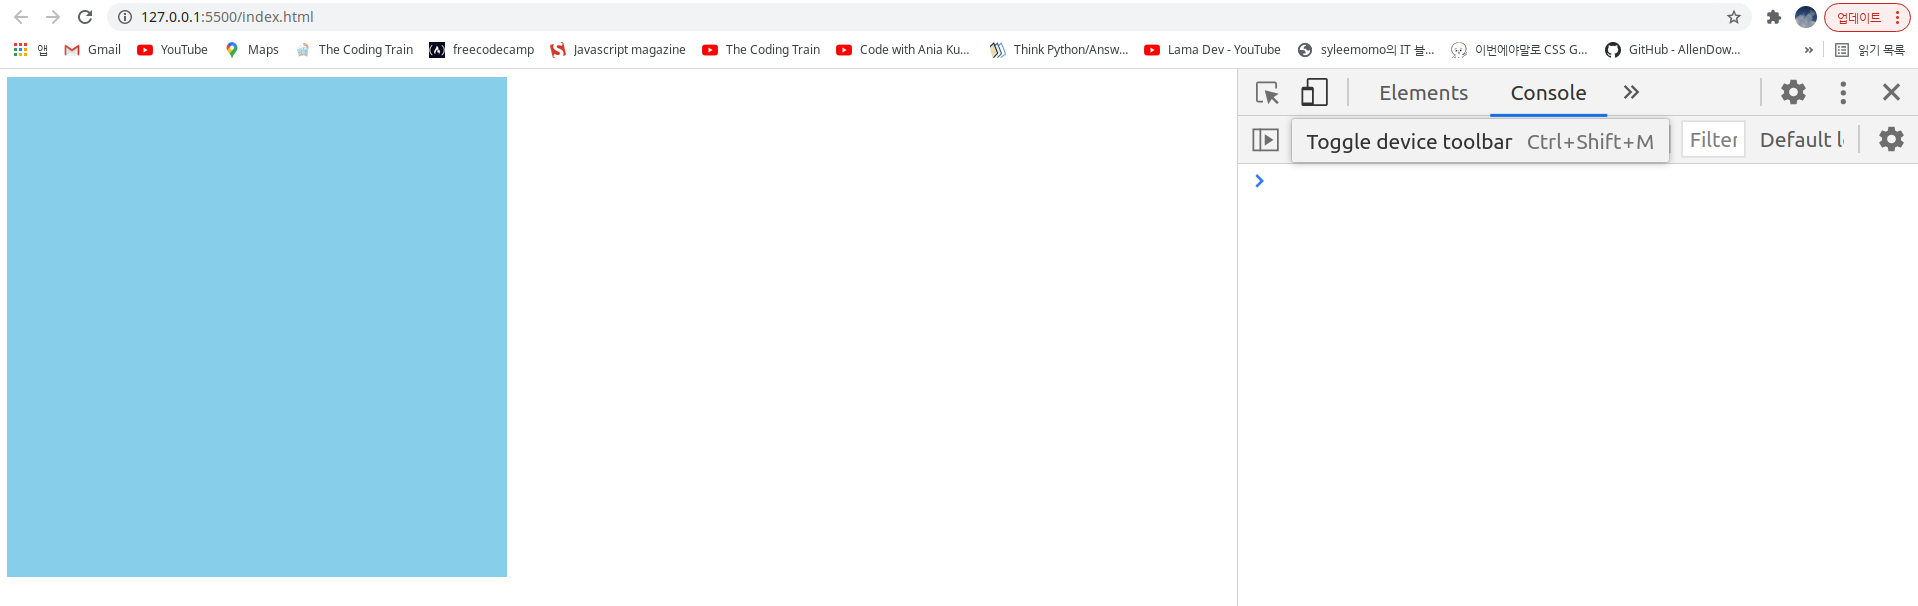
Task: Open the GitHub - AllenDow... bookmark
Action: [1673, 49]
